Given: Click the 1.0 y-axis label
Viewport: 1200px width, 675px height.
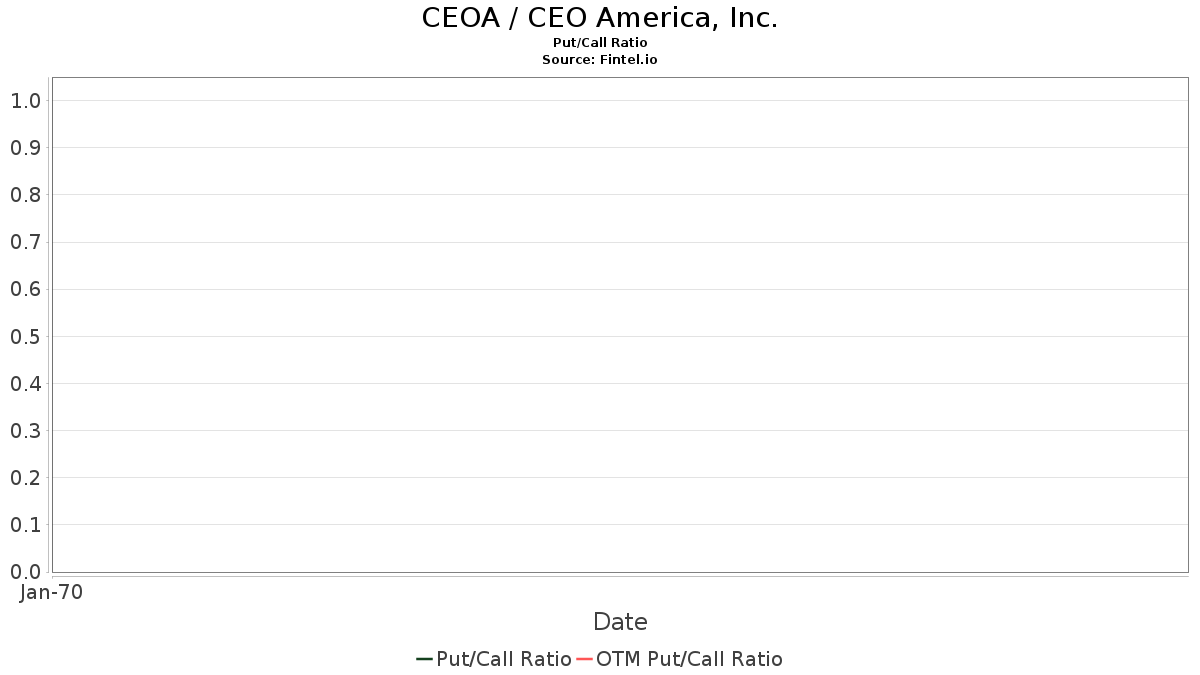Looking at the screenshot, I should coord(26,101).
